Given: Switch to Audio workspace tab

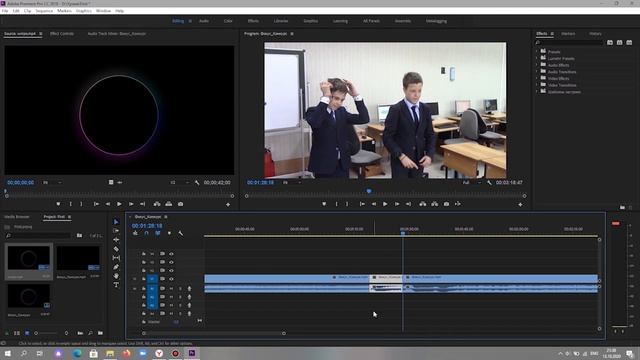Looking at the screenshot, I should coord(204,21).
